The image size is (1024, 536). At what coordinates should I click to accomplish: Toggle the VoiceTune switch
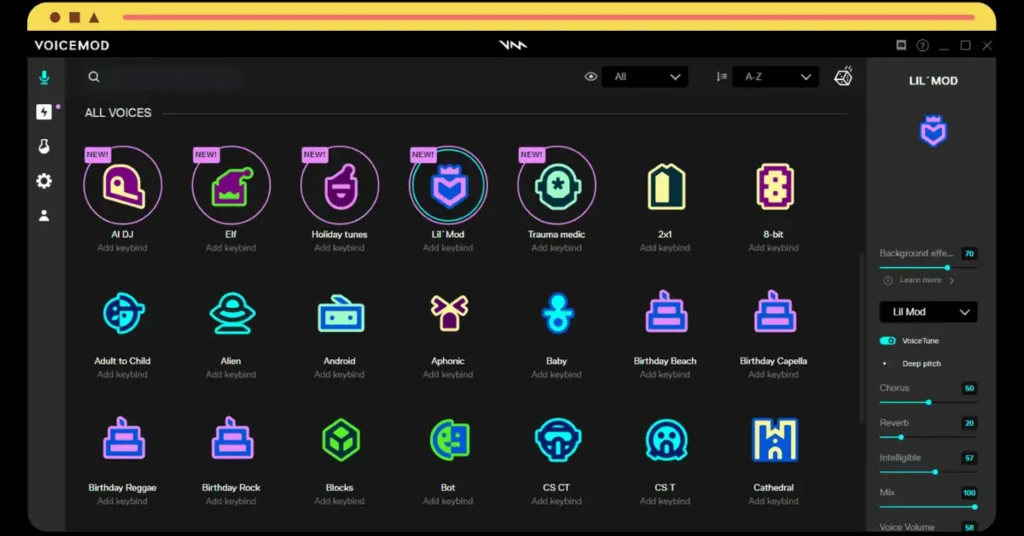point(888,341)
